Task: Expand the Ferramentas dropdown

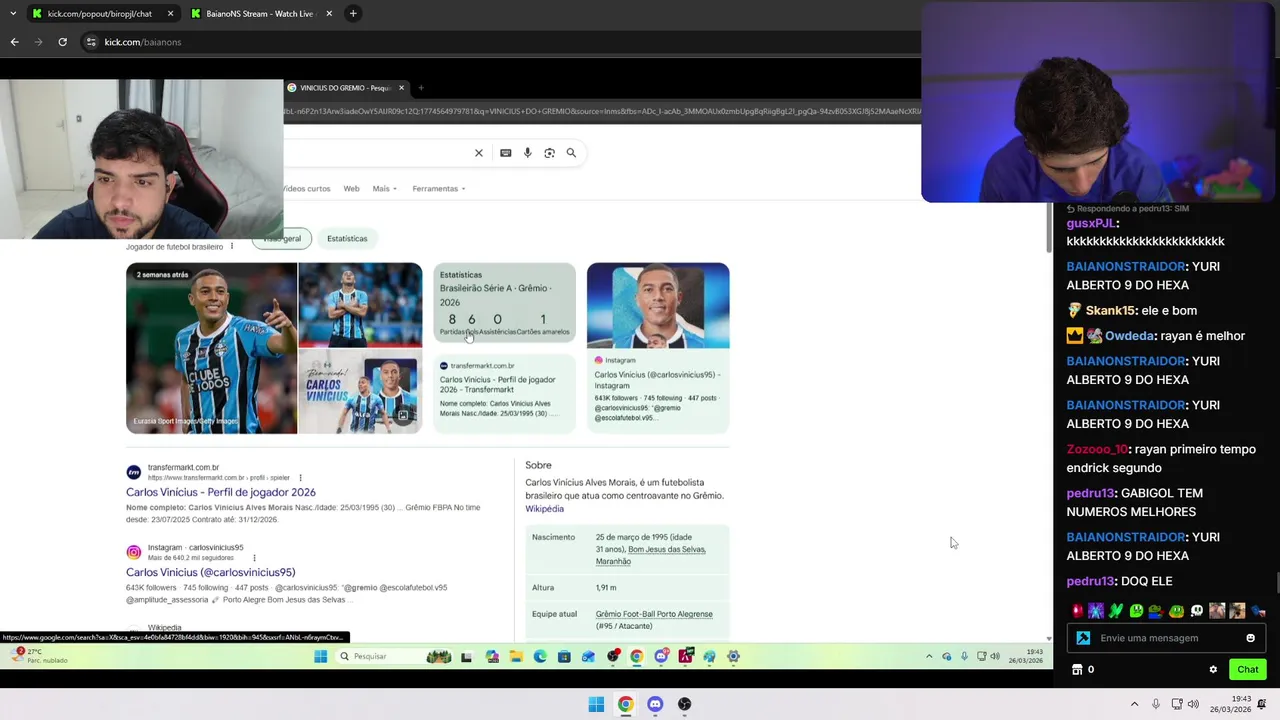Action: [x=439, y=188]
